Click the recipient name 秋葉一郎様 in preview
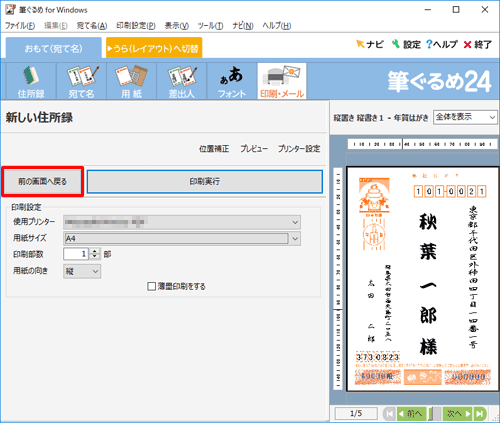Image resolution: width=500 pixels, height=423 pixels. [428, 284]
